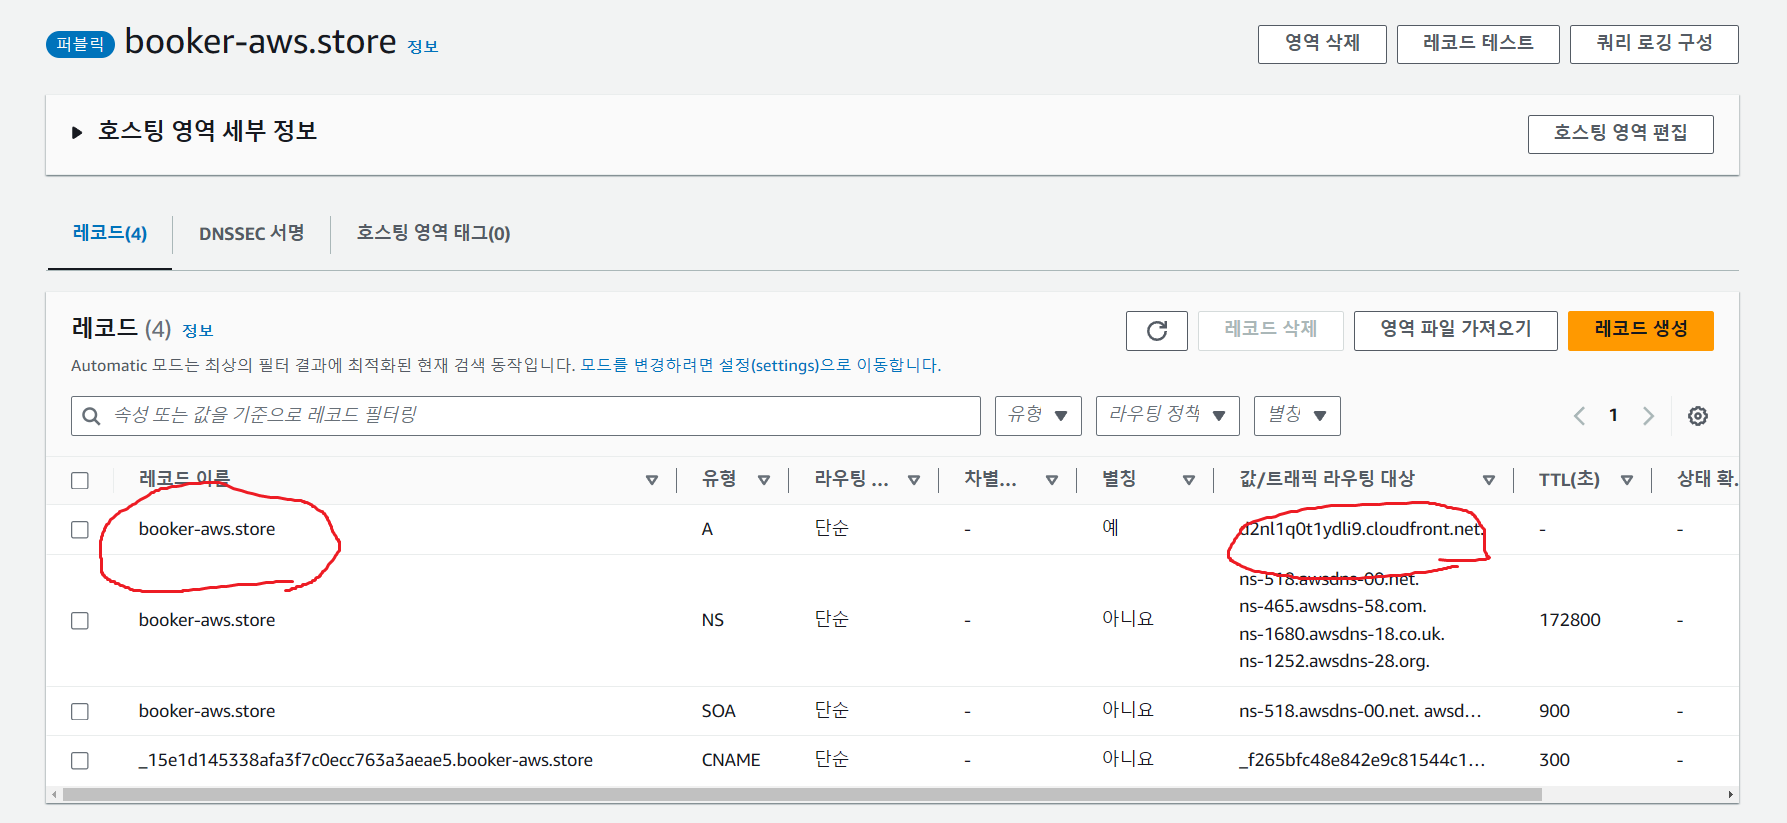Check the CNAME record row

click(x=80, y=761)
